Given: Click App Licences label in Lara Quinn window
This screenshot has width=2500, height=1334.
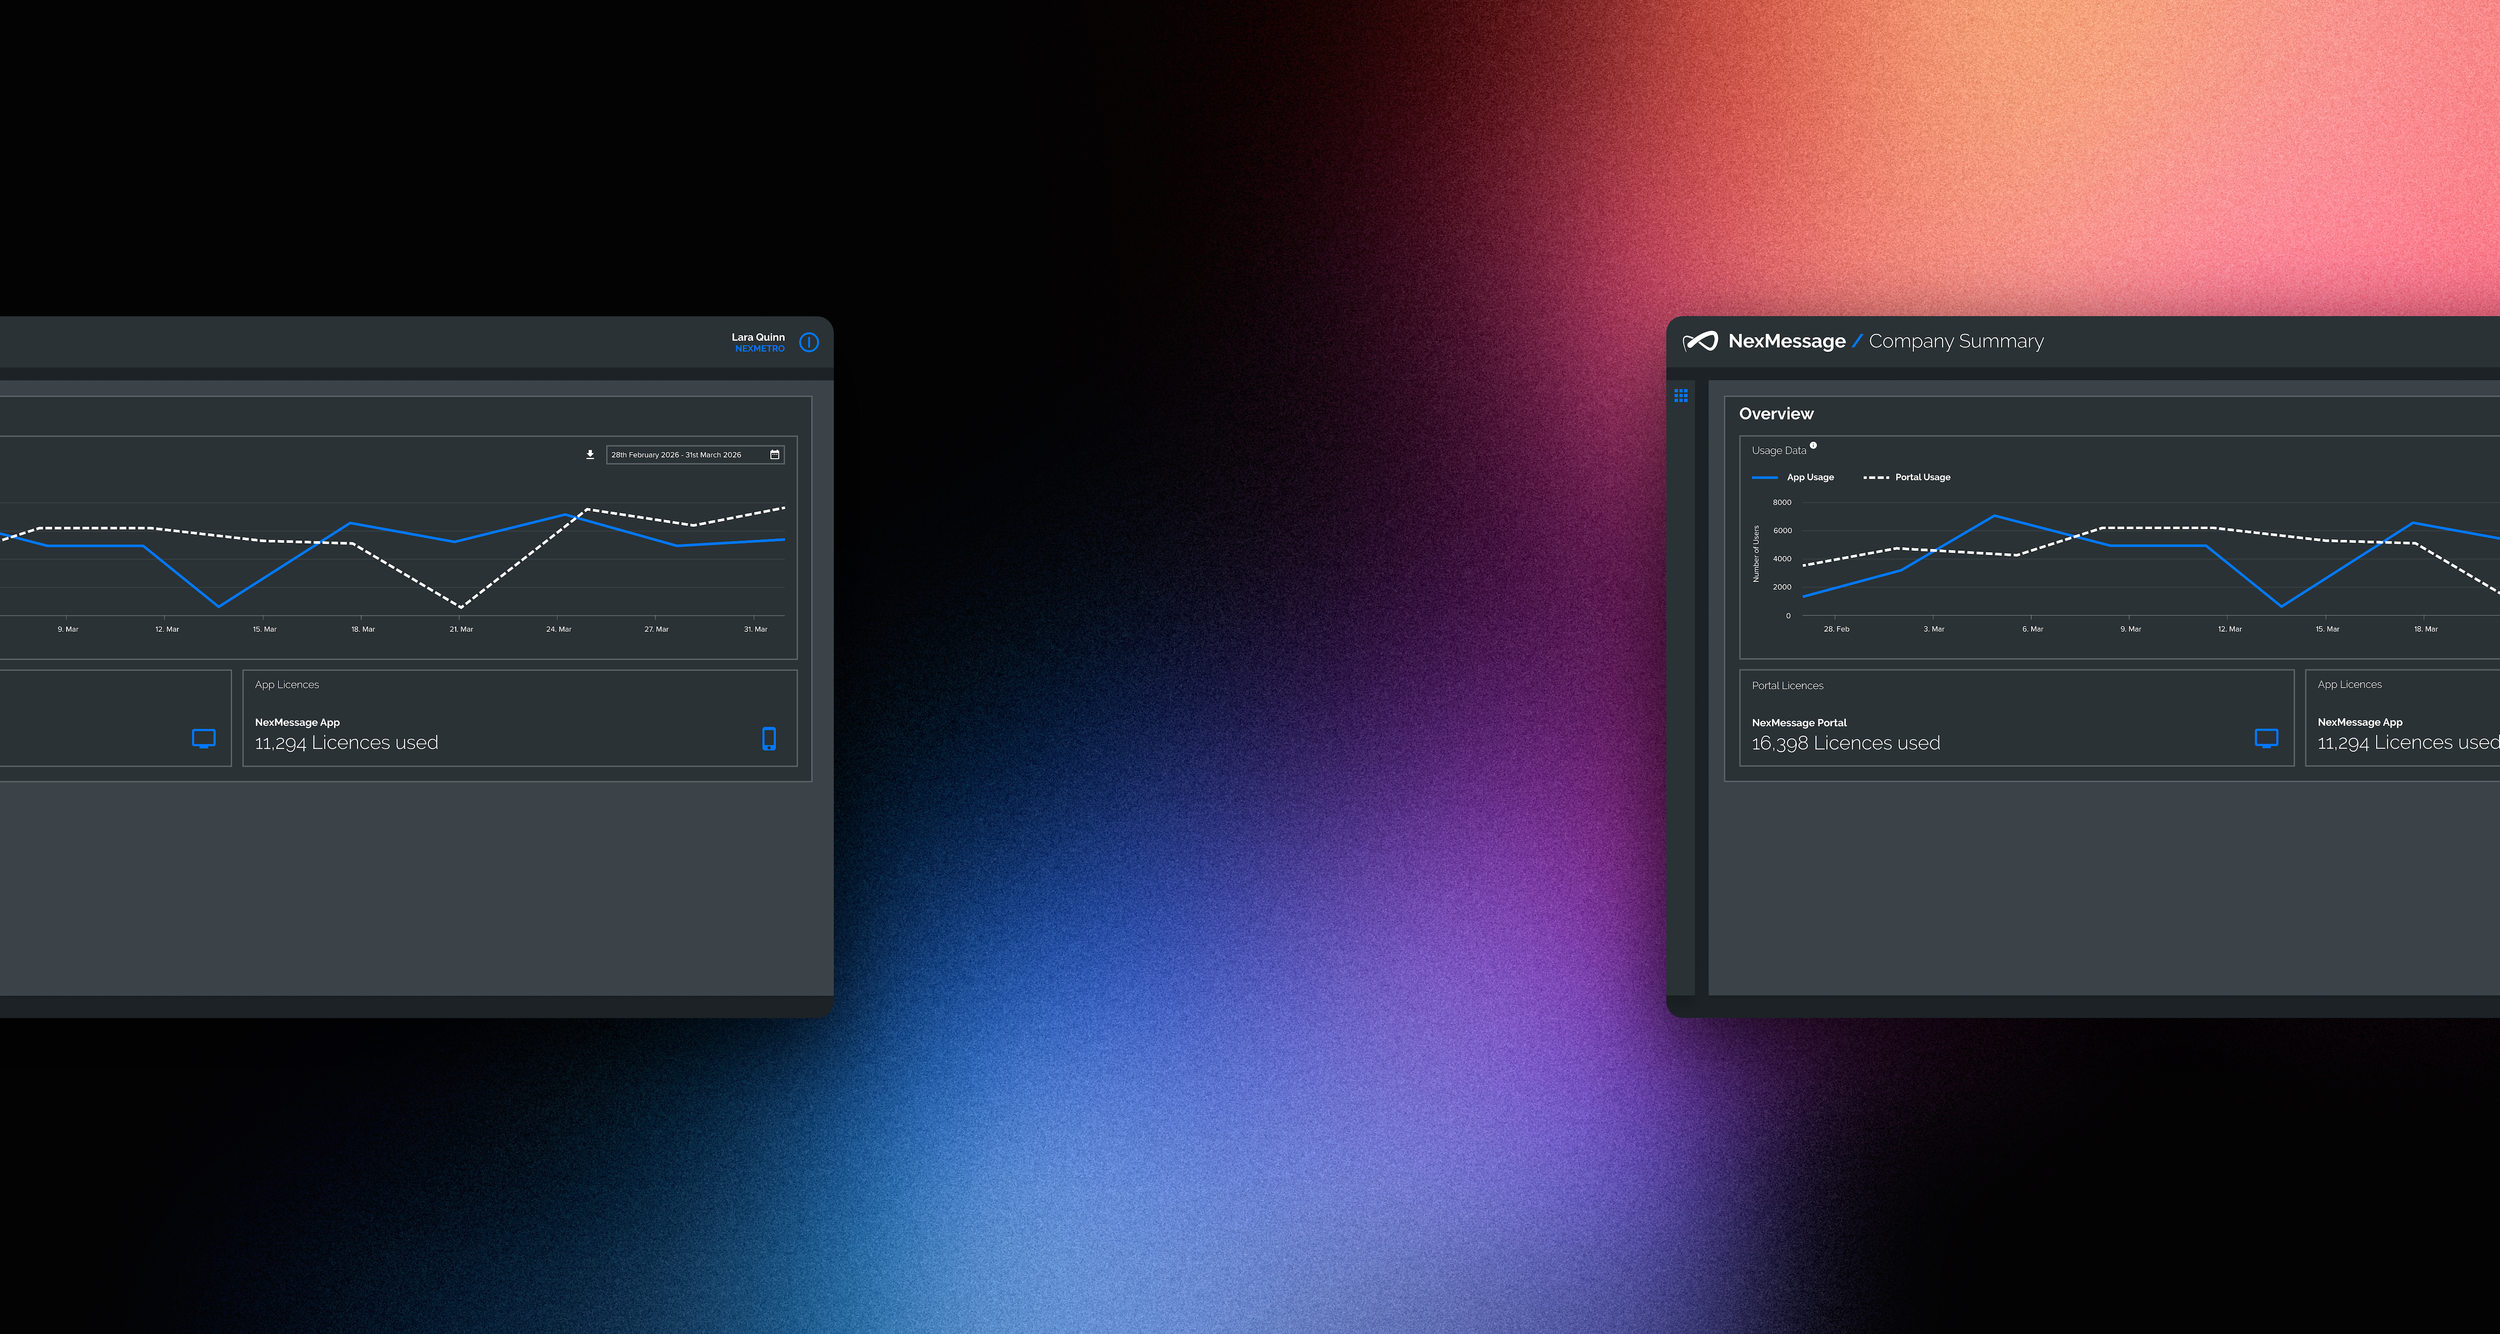Looking at the screenshot, I should 287,684.
